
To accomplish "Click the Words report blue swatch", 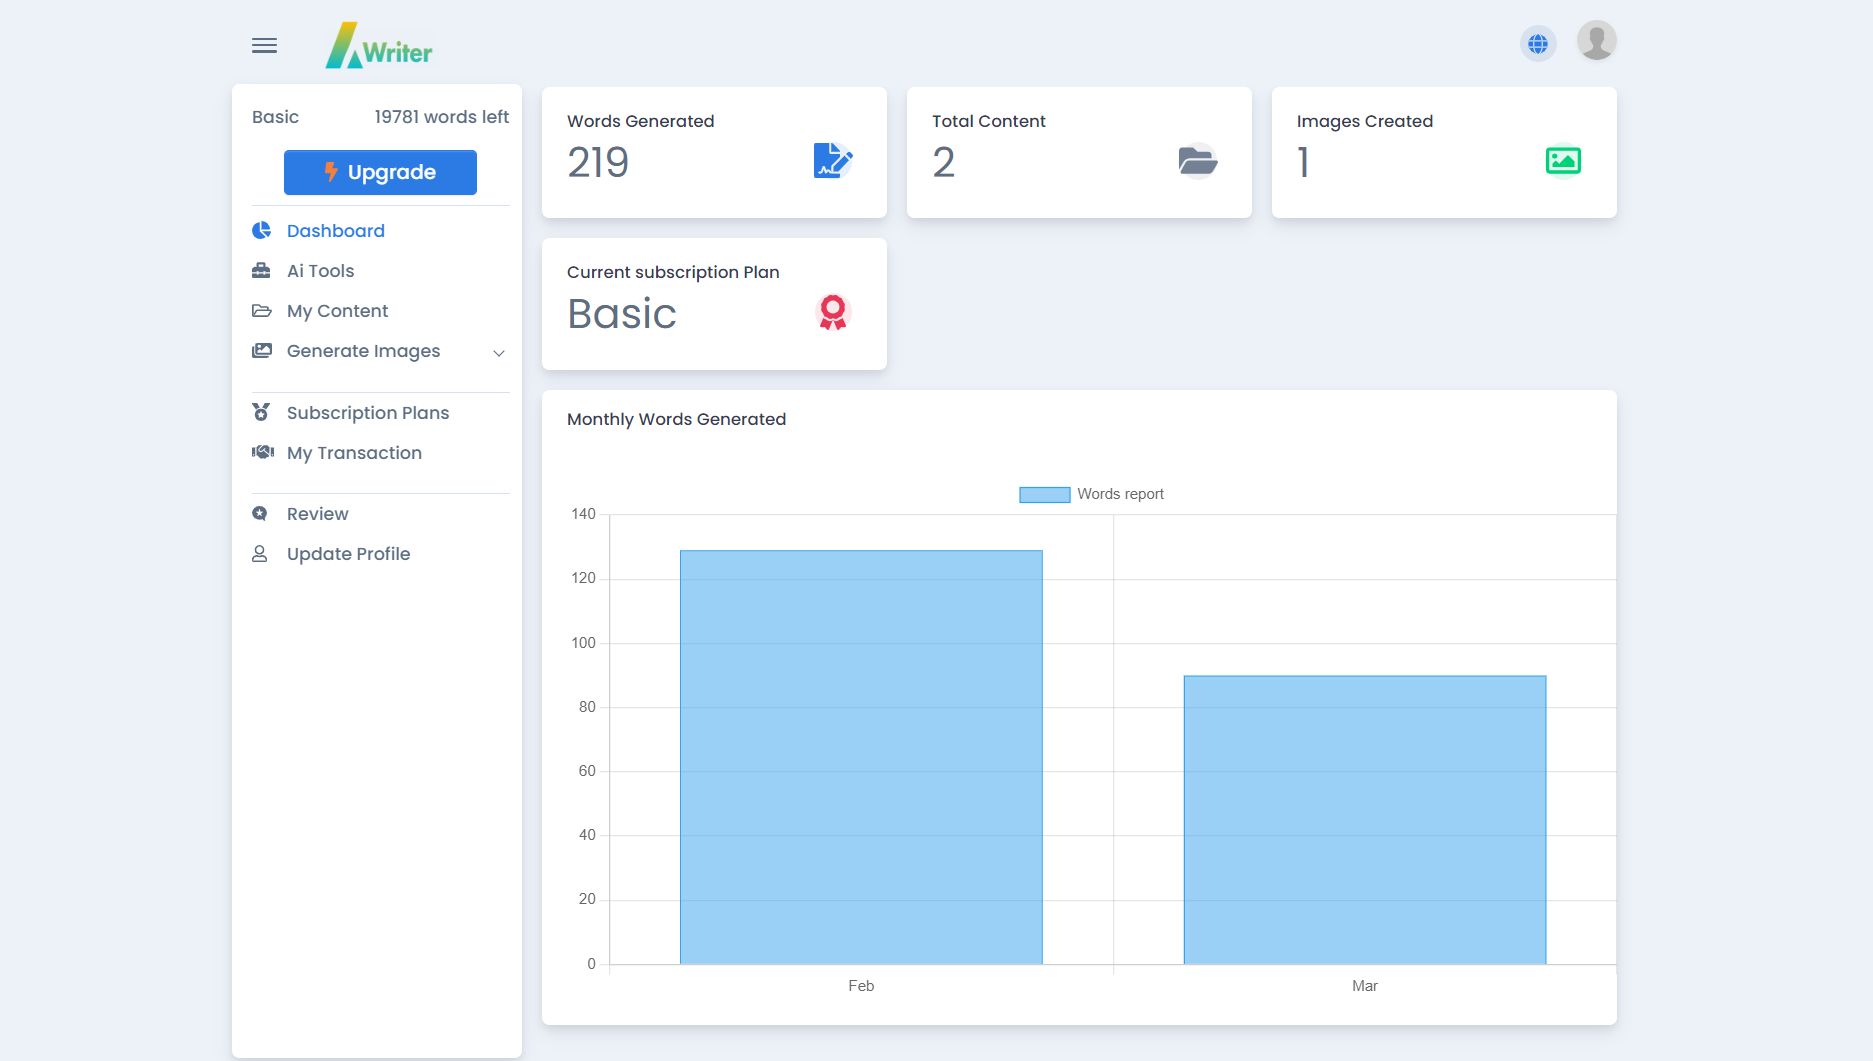I will point(1044,495).
